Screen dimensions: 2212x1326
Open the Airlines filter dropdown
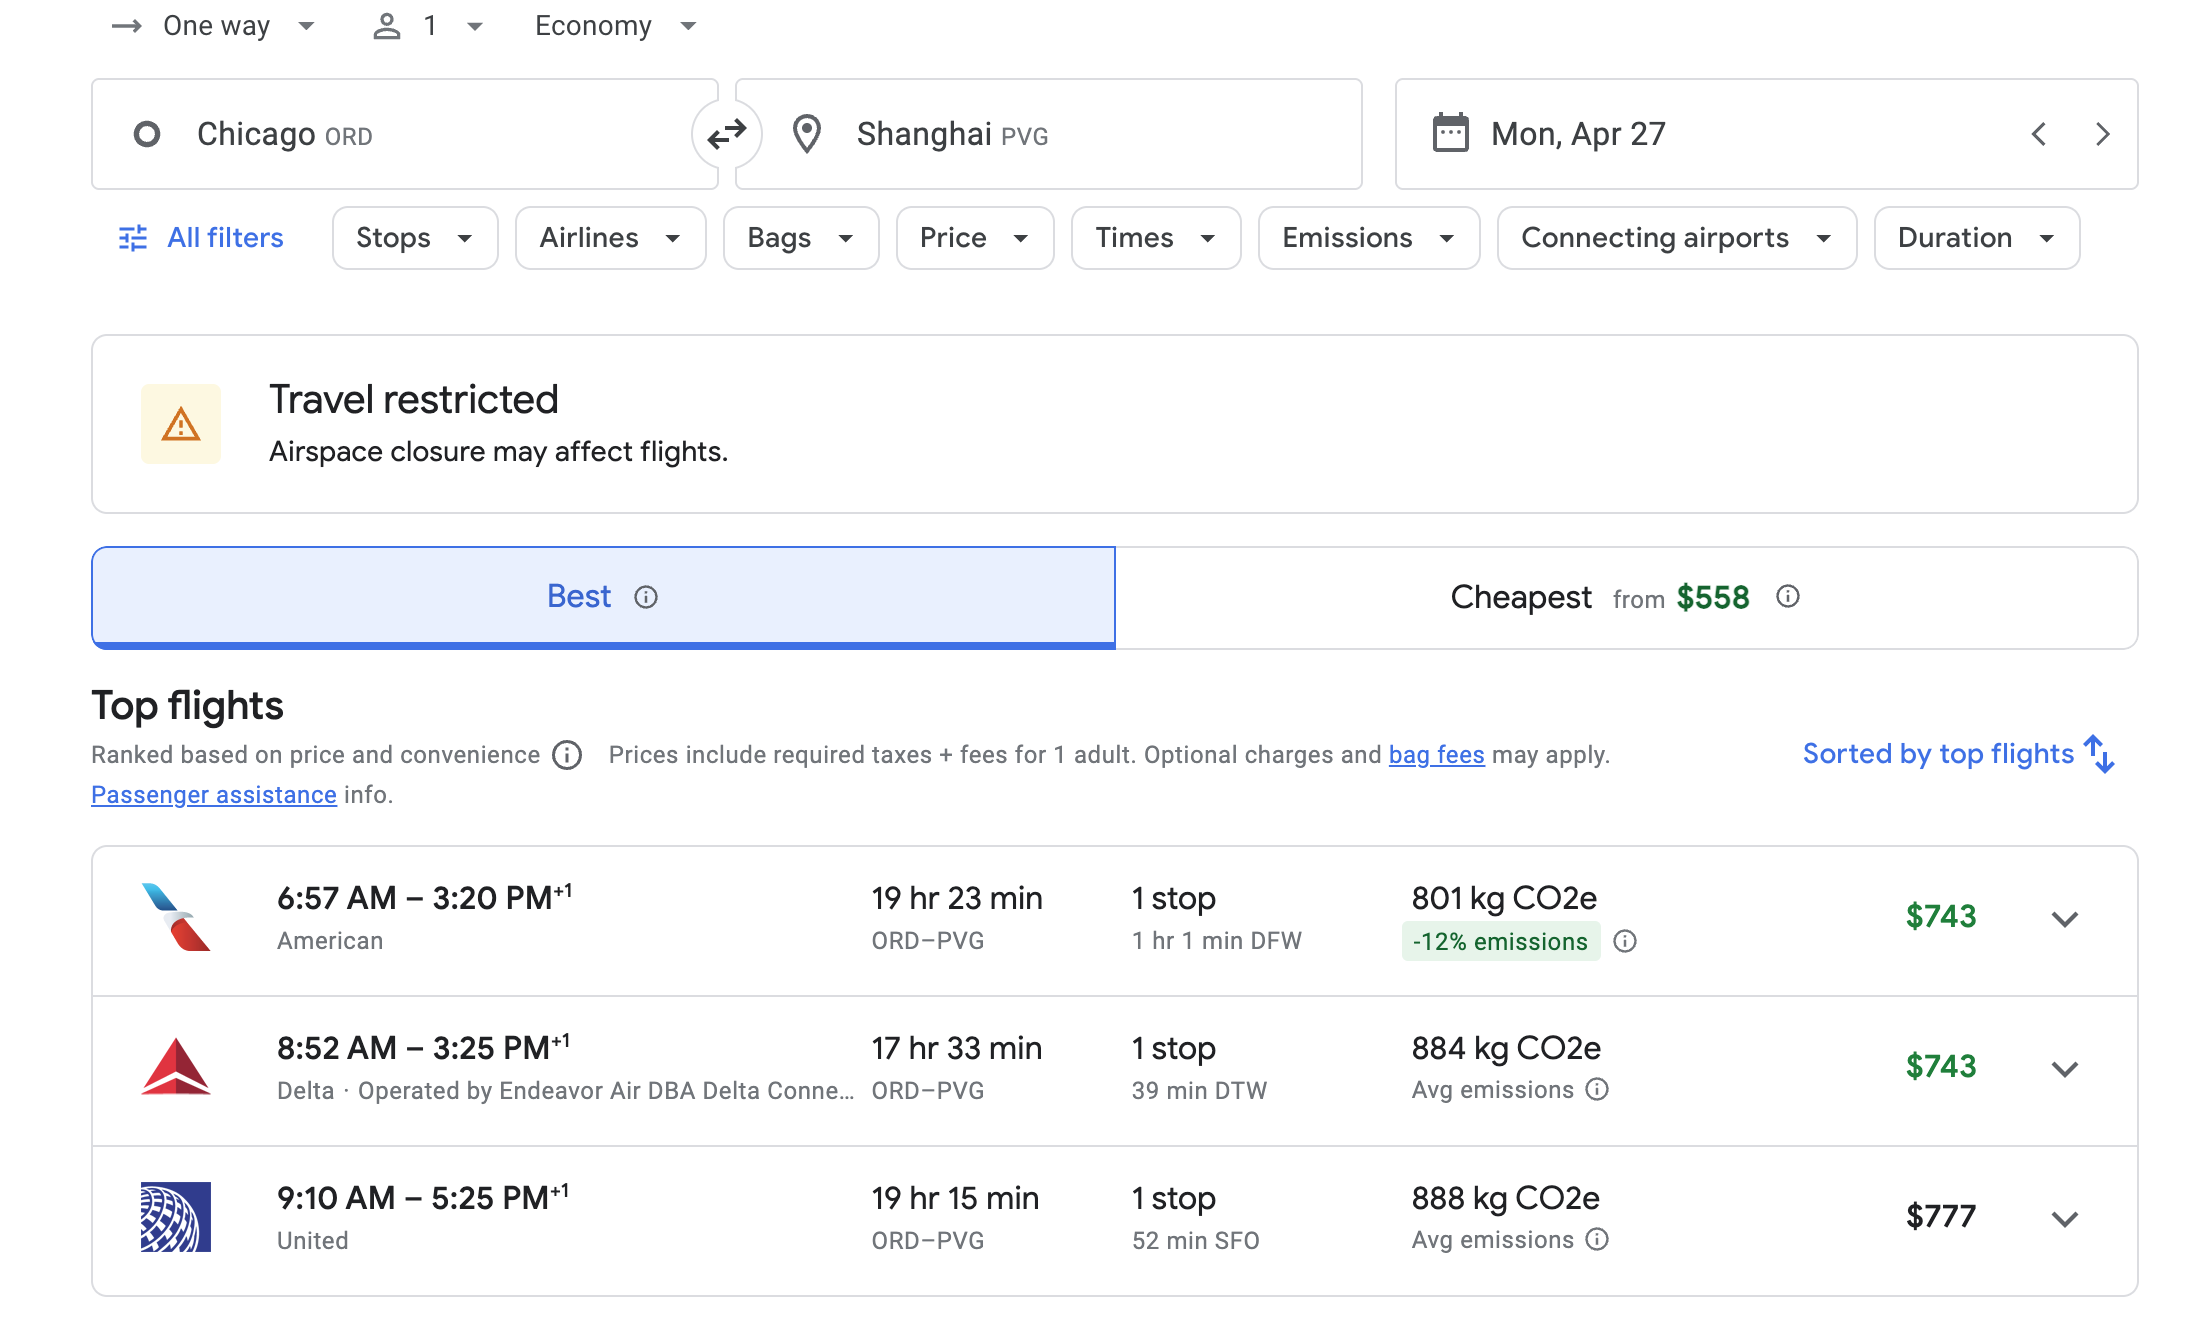(610, 238)
